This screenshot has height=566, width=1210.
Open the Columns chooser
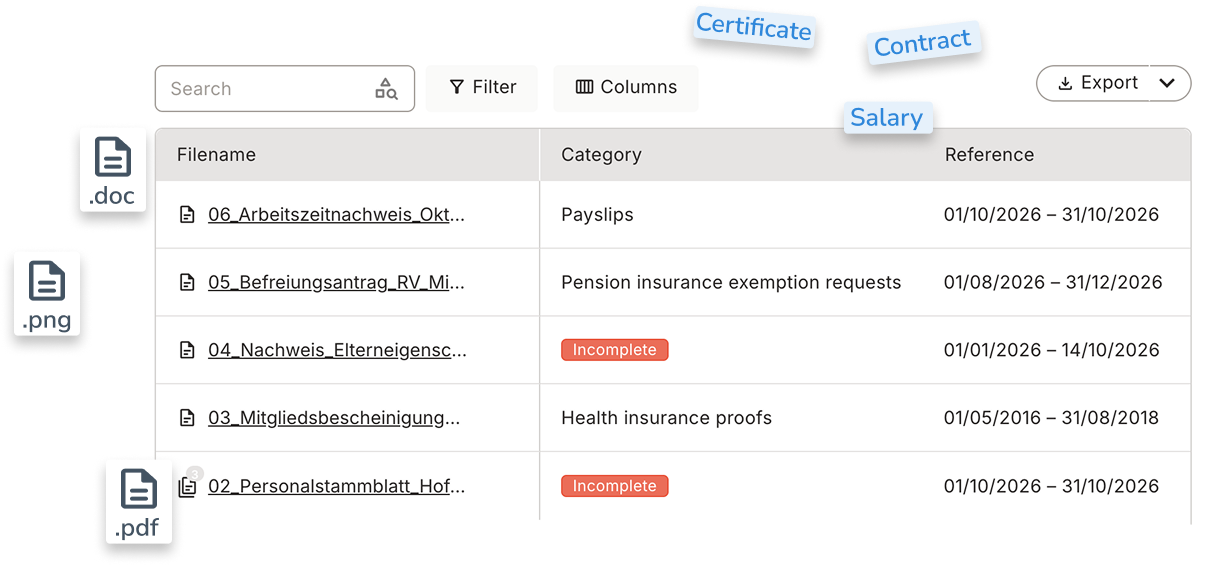tap(626, 88)
